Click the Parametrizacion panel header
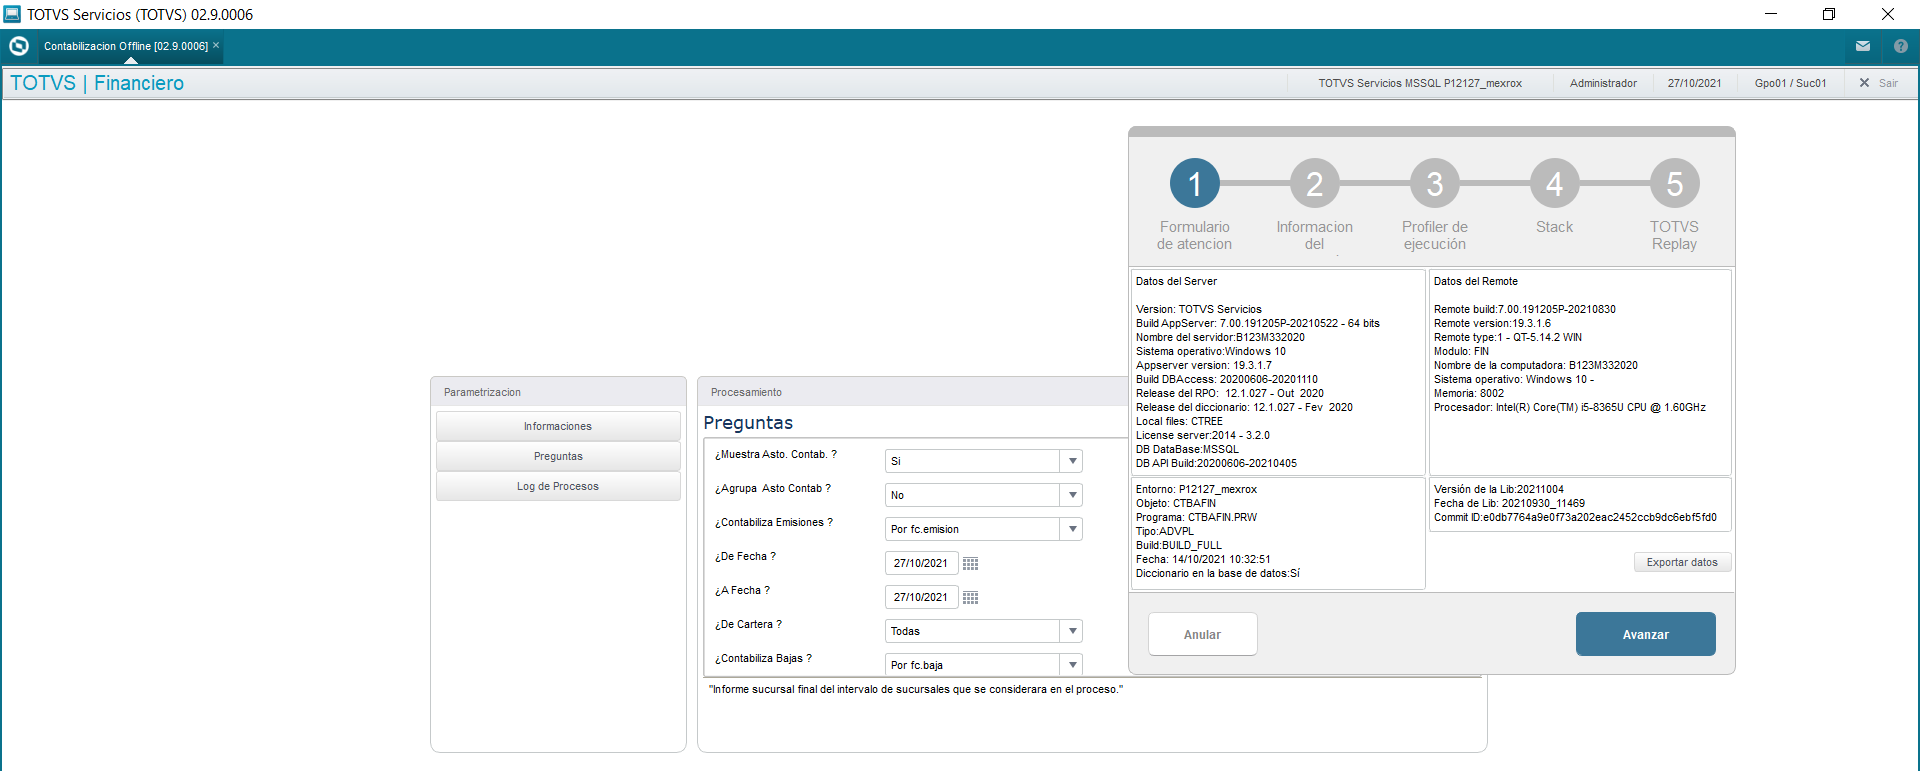1920x771 pixels. pos(482,392)
